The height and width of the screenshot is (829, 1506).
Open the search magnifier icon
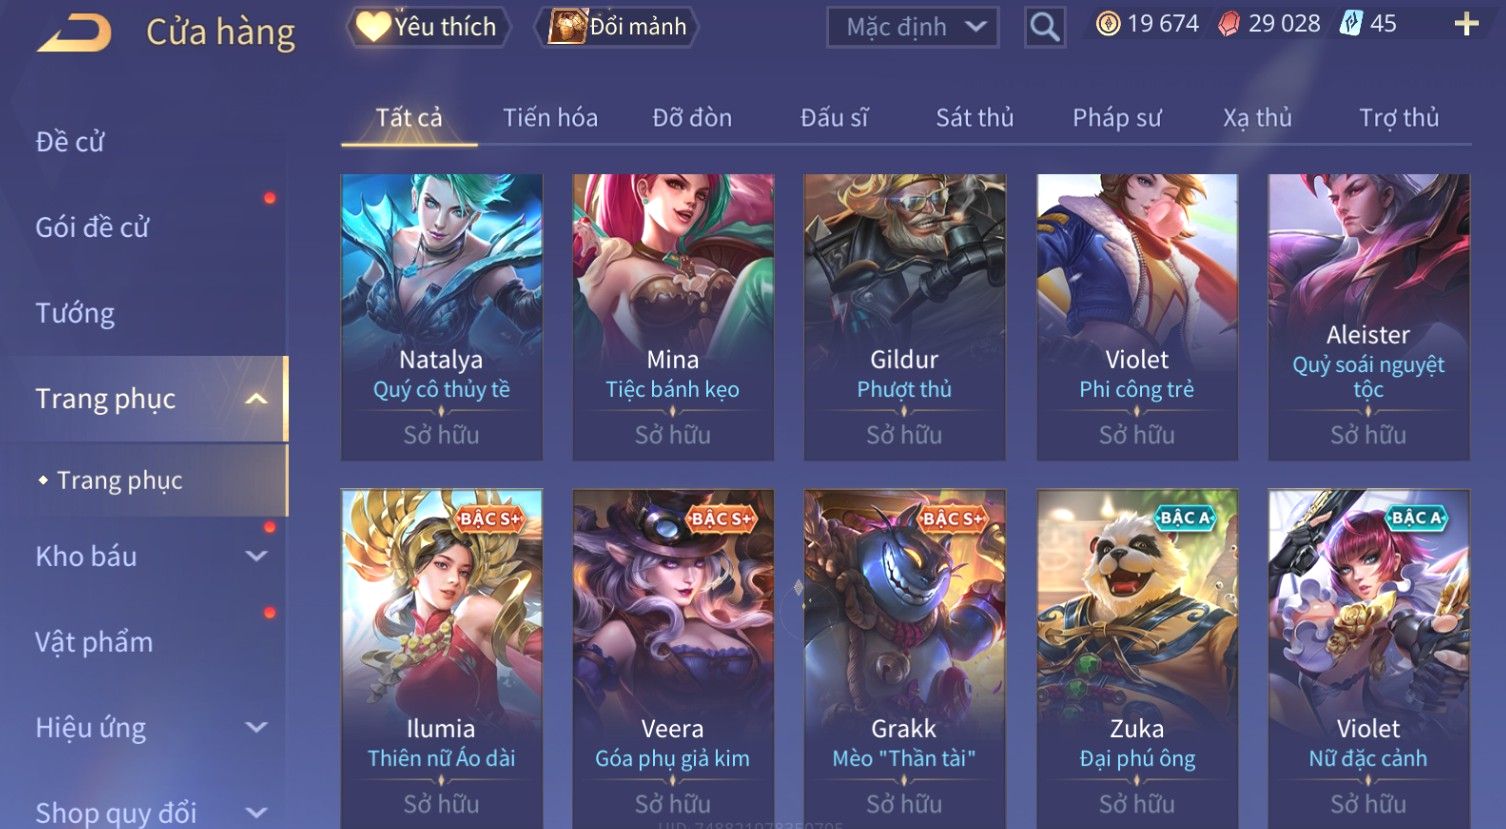[1044, 27]
